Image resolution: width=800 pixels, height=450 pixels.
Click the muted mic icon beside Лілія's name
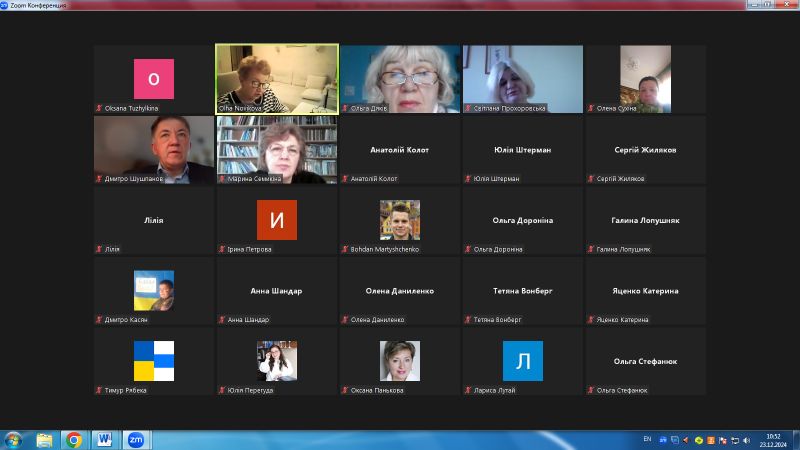[x=99, y=249]
